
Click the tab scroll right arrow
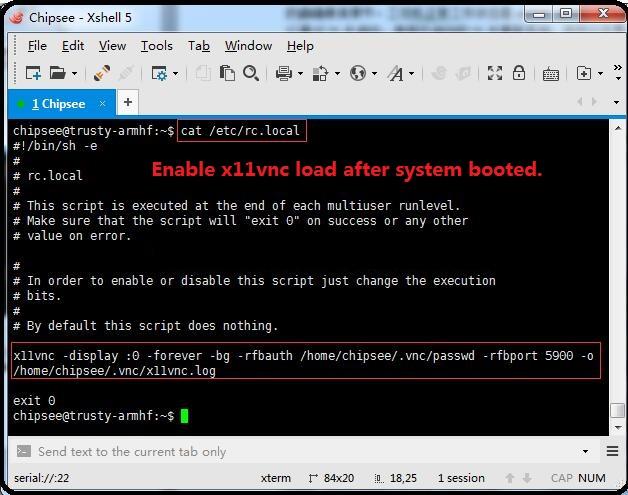pyautogui.click(x=594, y=102)
